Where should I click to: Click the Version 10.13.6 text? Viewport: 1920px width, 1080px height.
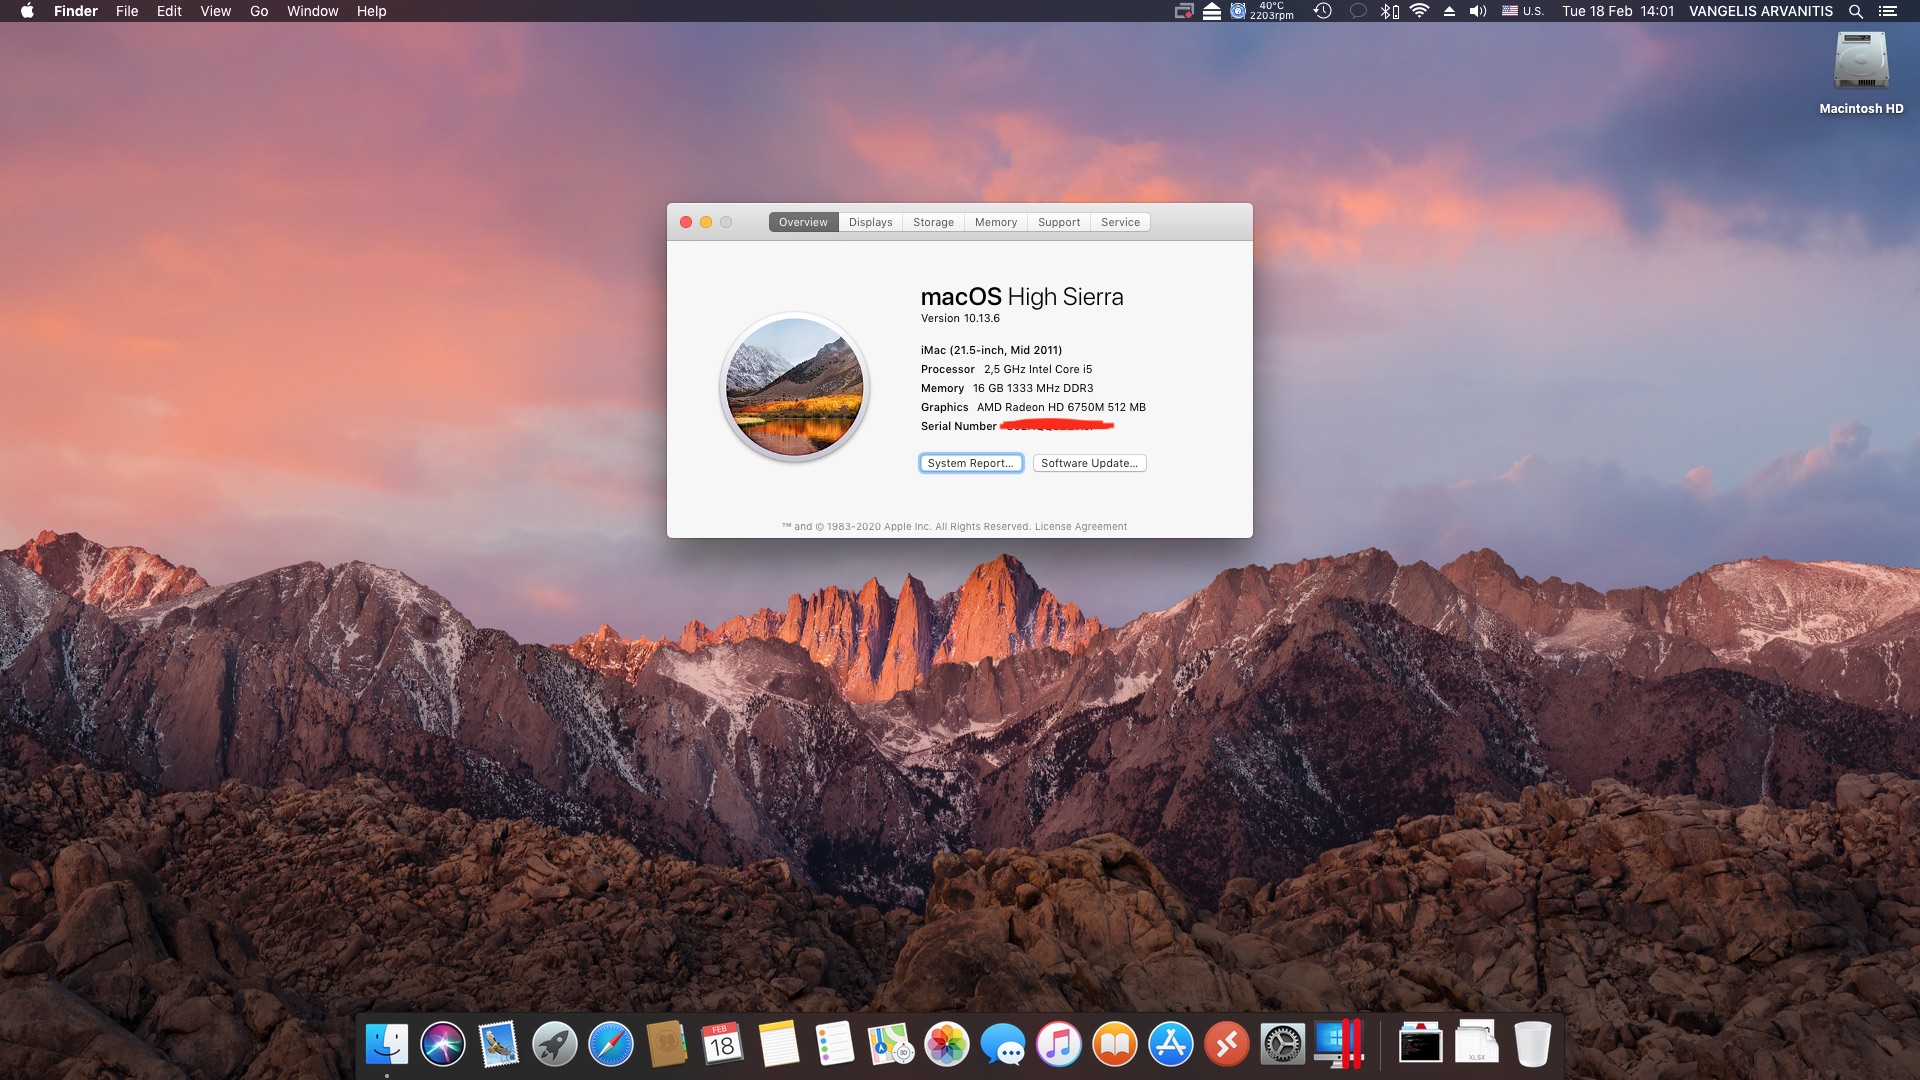(x=960, y=318)
